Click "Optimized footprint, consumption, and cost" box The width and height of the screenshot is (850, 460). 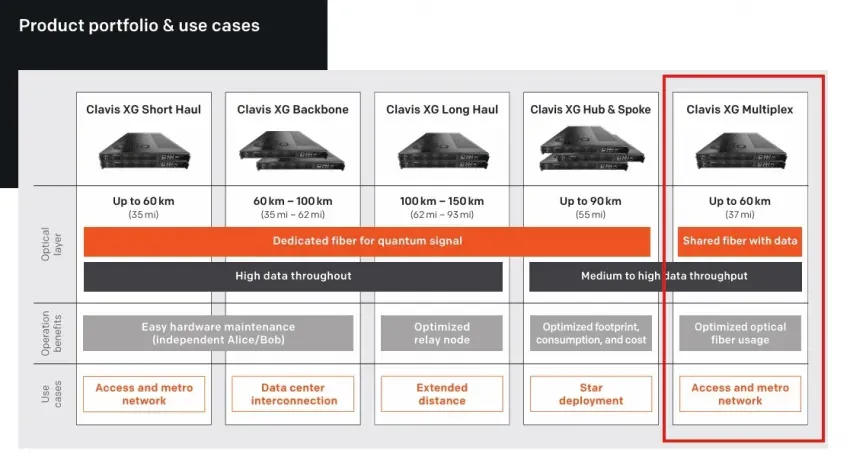tap(591, 333)
